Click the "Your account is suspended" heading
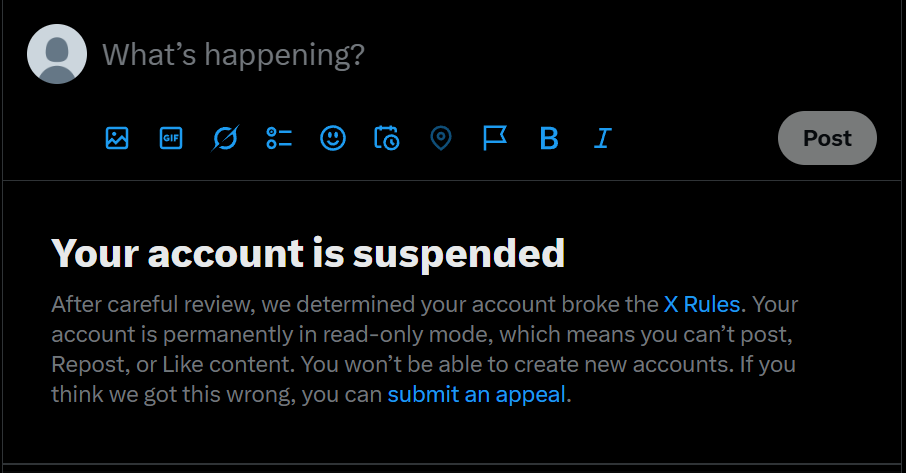The image size is (906, 473). pyautogui.click(x=308, y=253)
